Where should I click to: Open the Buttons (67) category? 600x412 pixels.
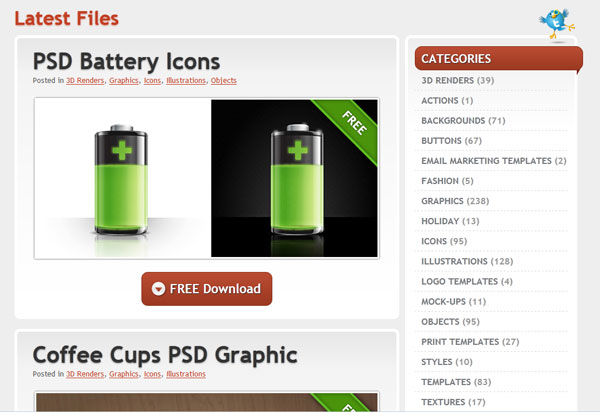(x=452, y=141)
